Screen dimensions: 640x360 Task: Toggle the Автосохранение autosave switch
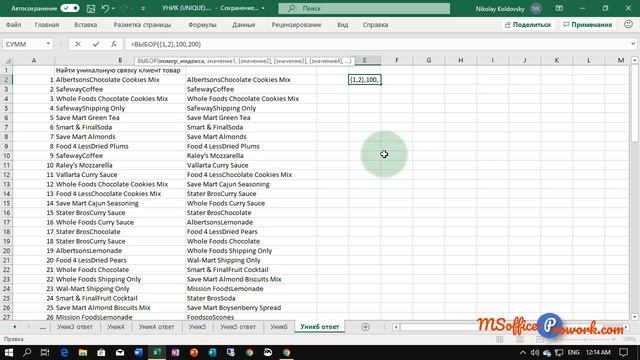point(70,8)
